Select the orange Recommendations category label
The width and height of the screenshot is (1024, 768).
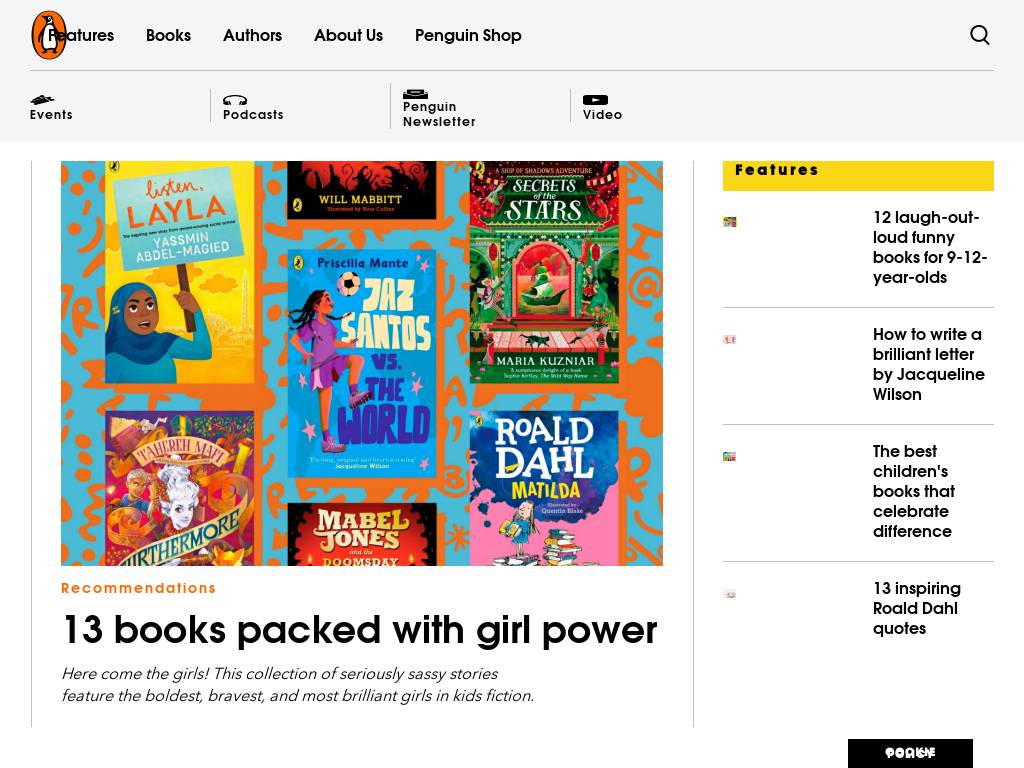[x=139, y=588]
